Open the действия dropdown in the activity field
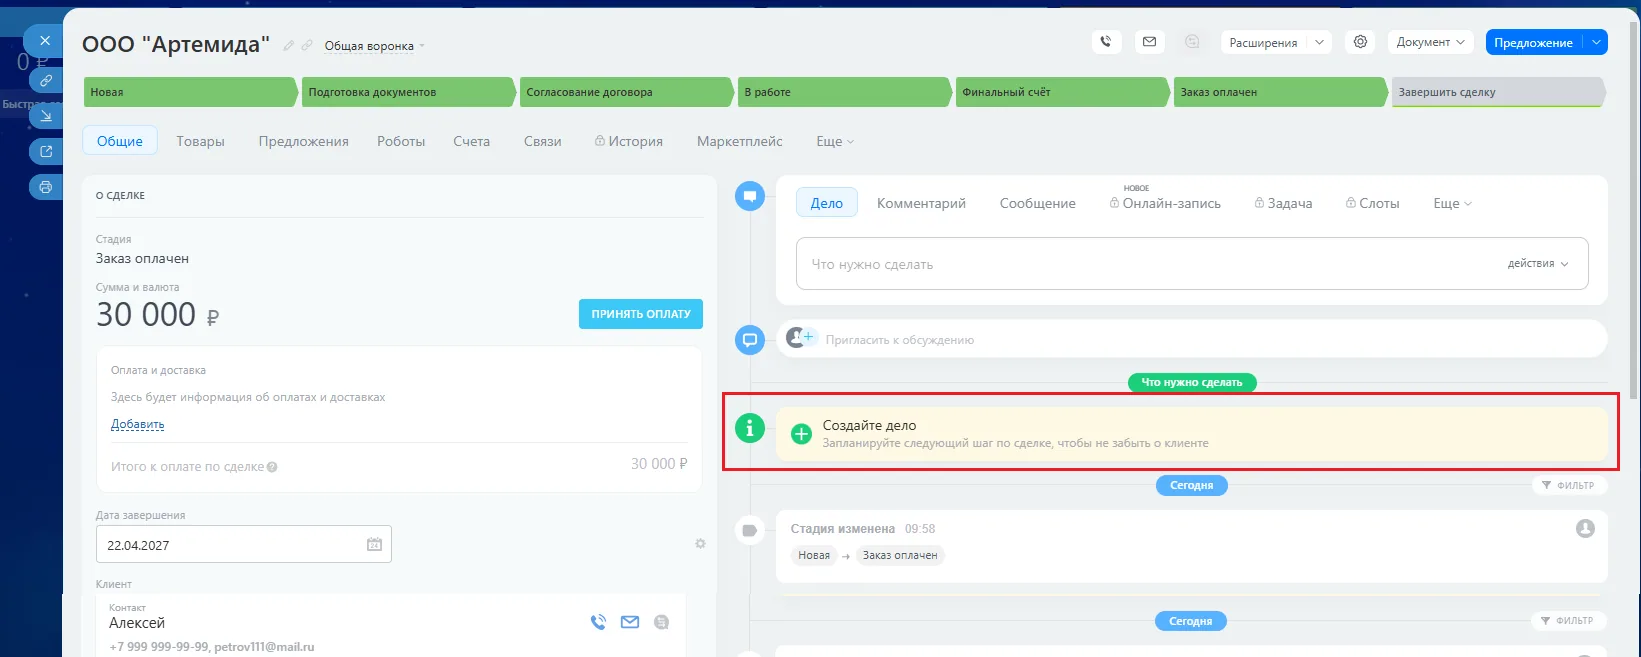 [x=1538, y=264]
